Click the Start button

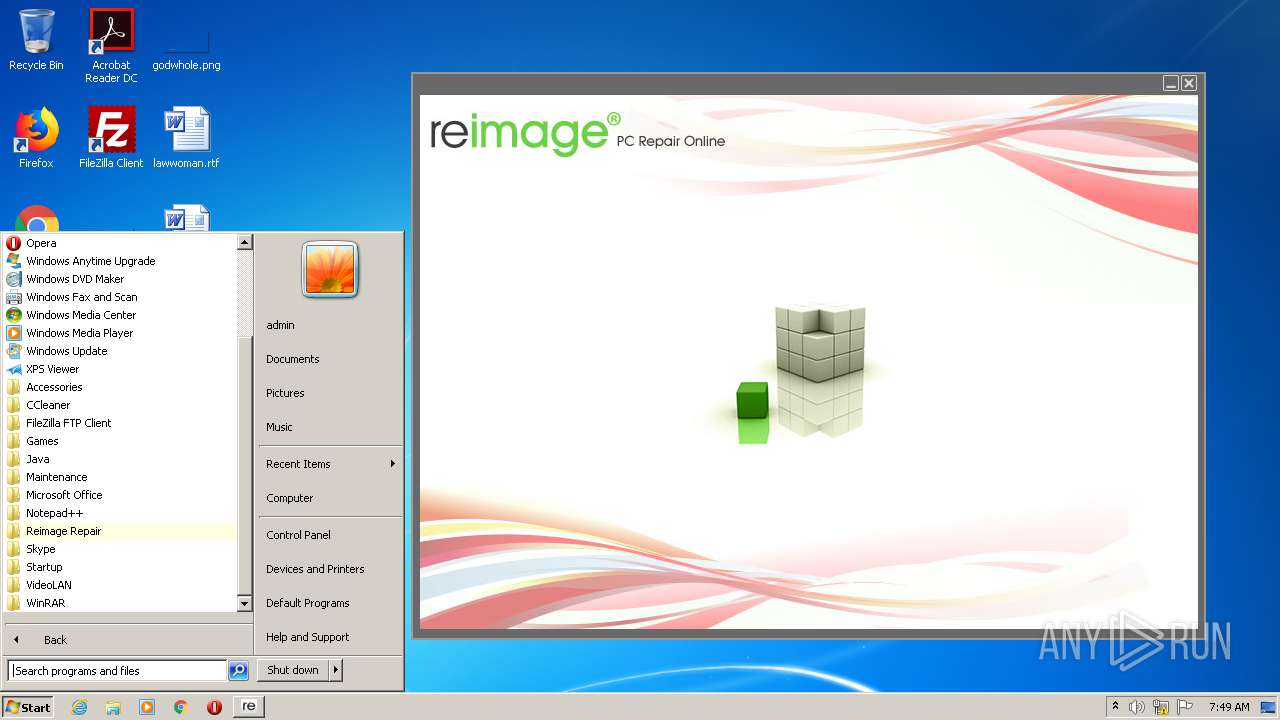click(28, 707)
